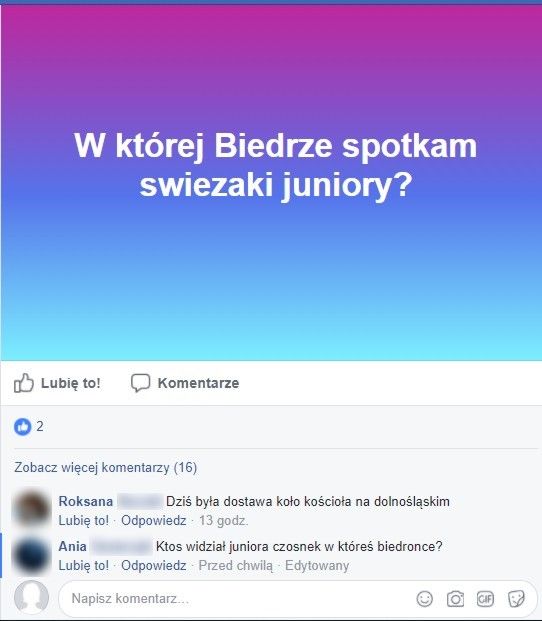
Task: Attach a photo using the camera icon
Action: point(455,599)
